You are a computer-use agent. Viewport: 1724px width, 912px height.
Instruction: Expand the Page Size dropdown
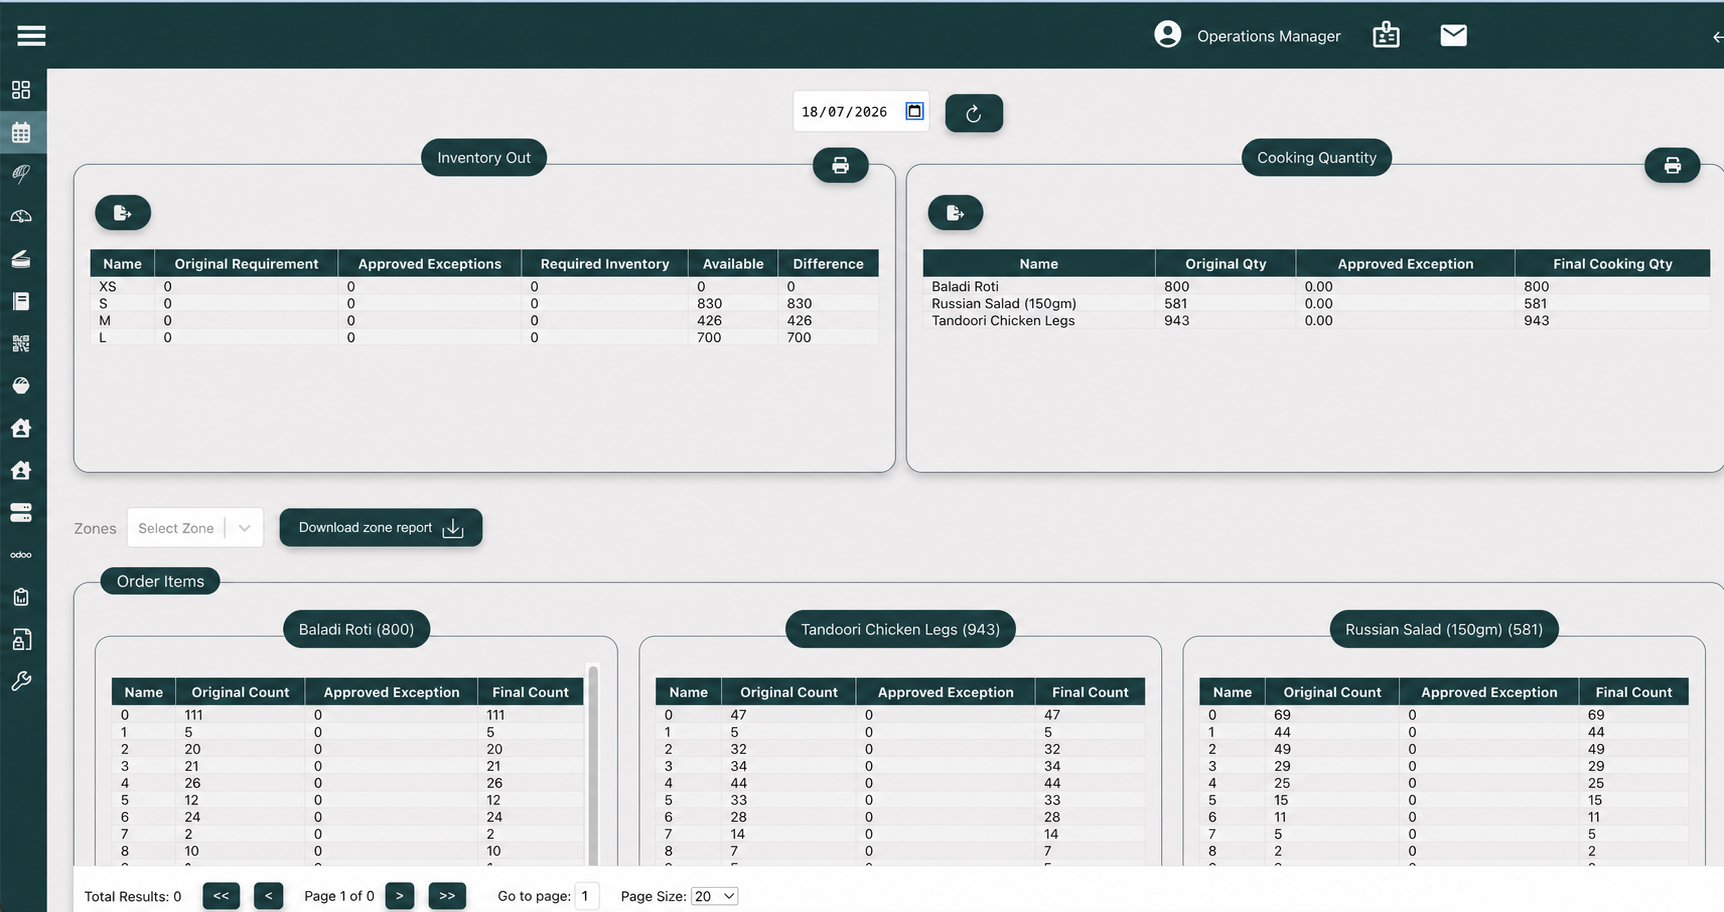coord(714,896)
